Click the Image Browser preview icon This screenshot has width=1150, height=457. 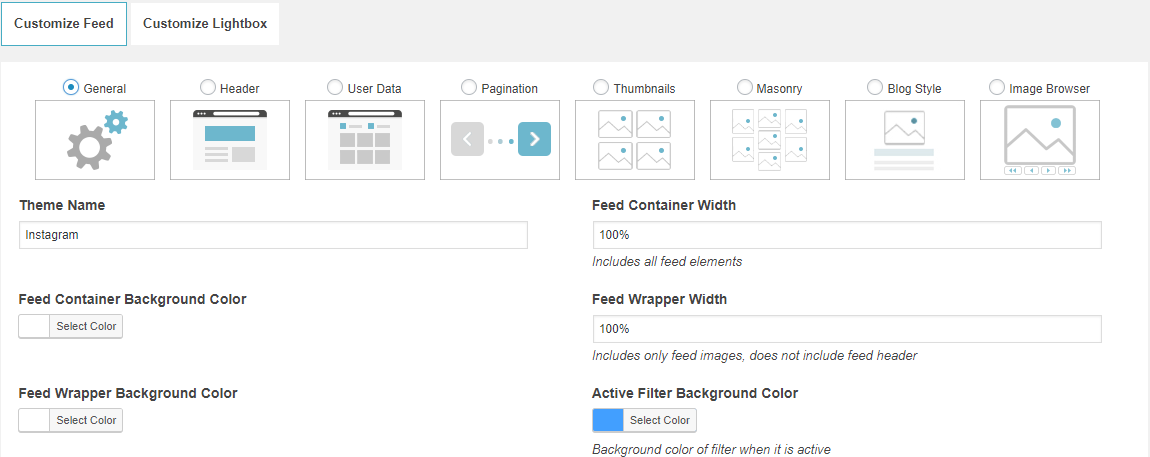pos(1040,140)
